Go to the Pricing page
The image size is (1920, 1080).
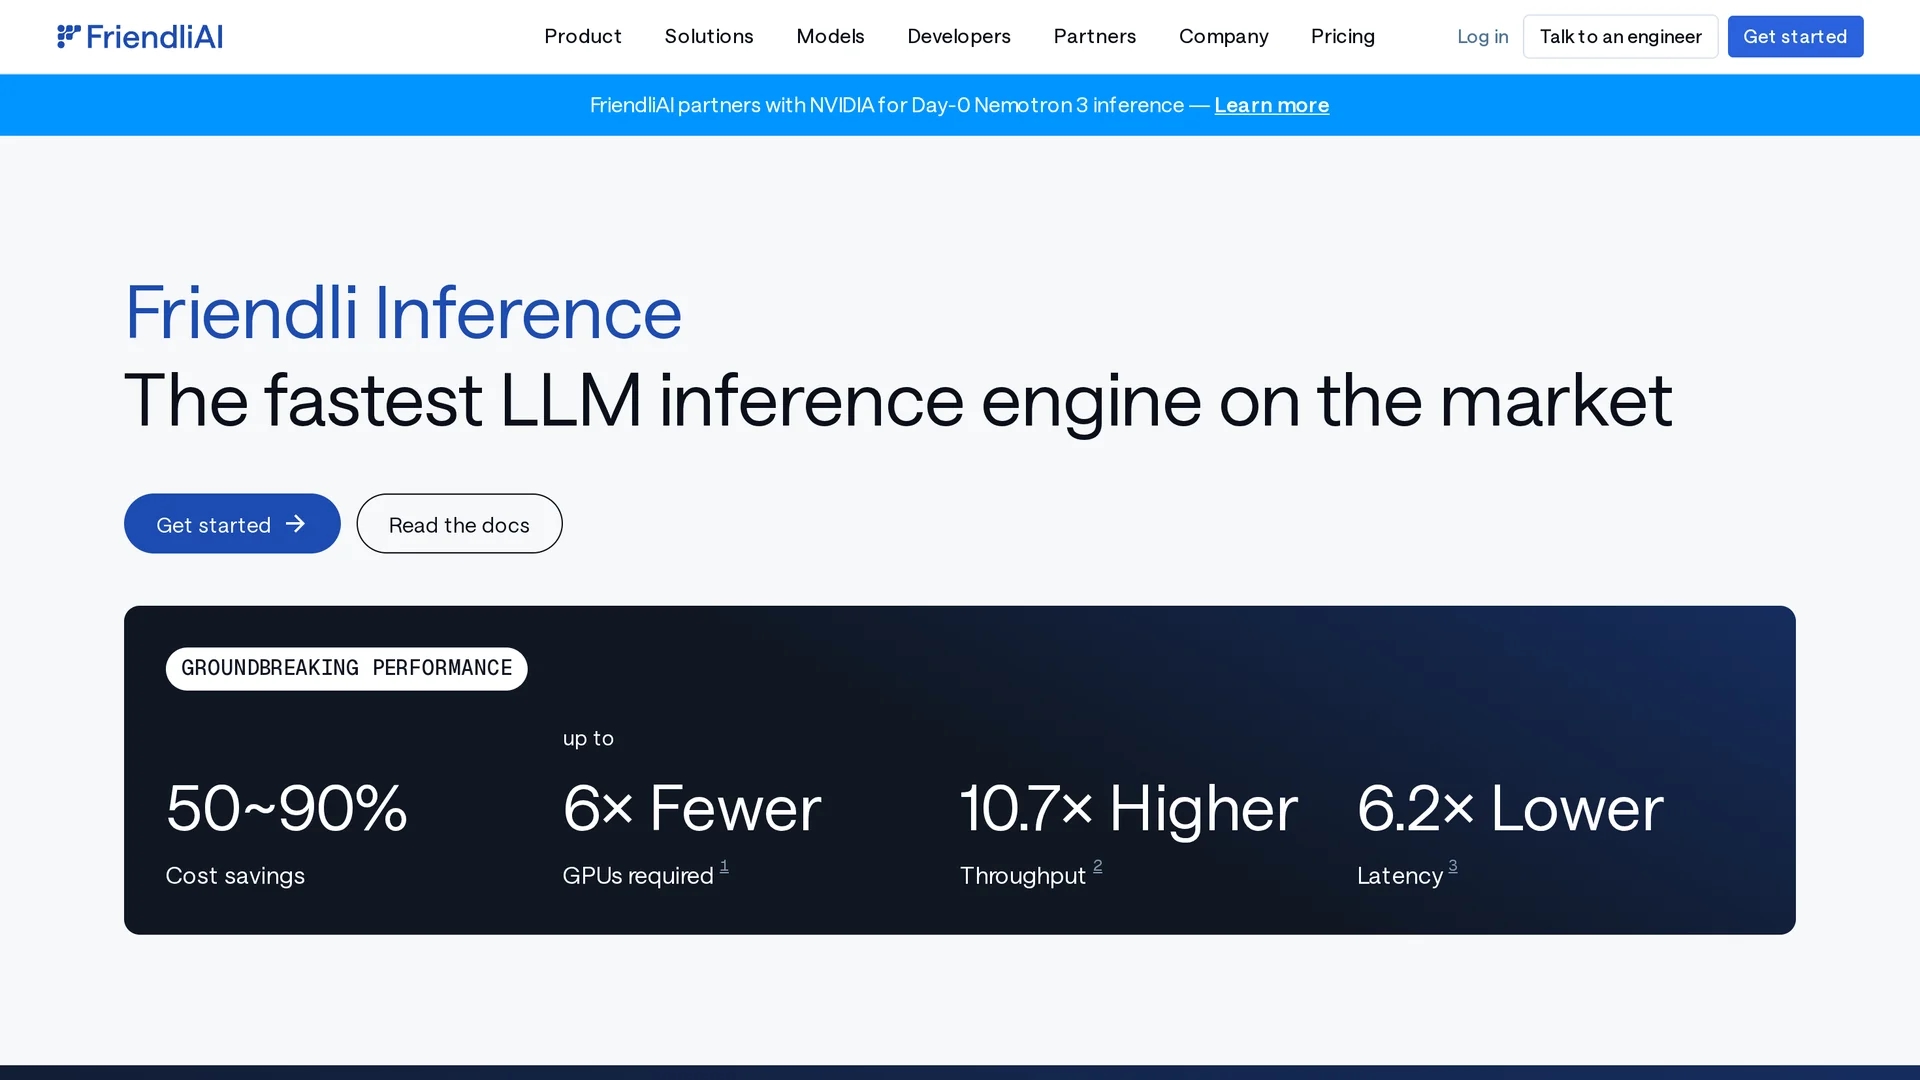1343,37
